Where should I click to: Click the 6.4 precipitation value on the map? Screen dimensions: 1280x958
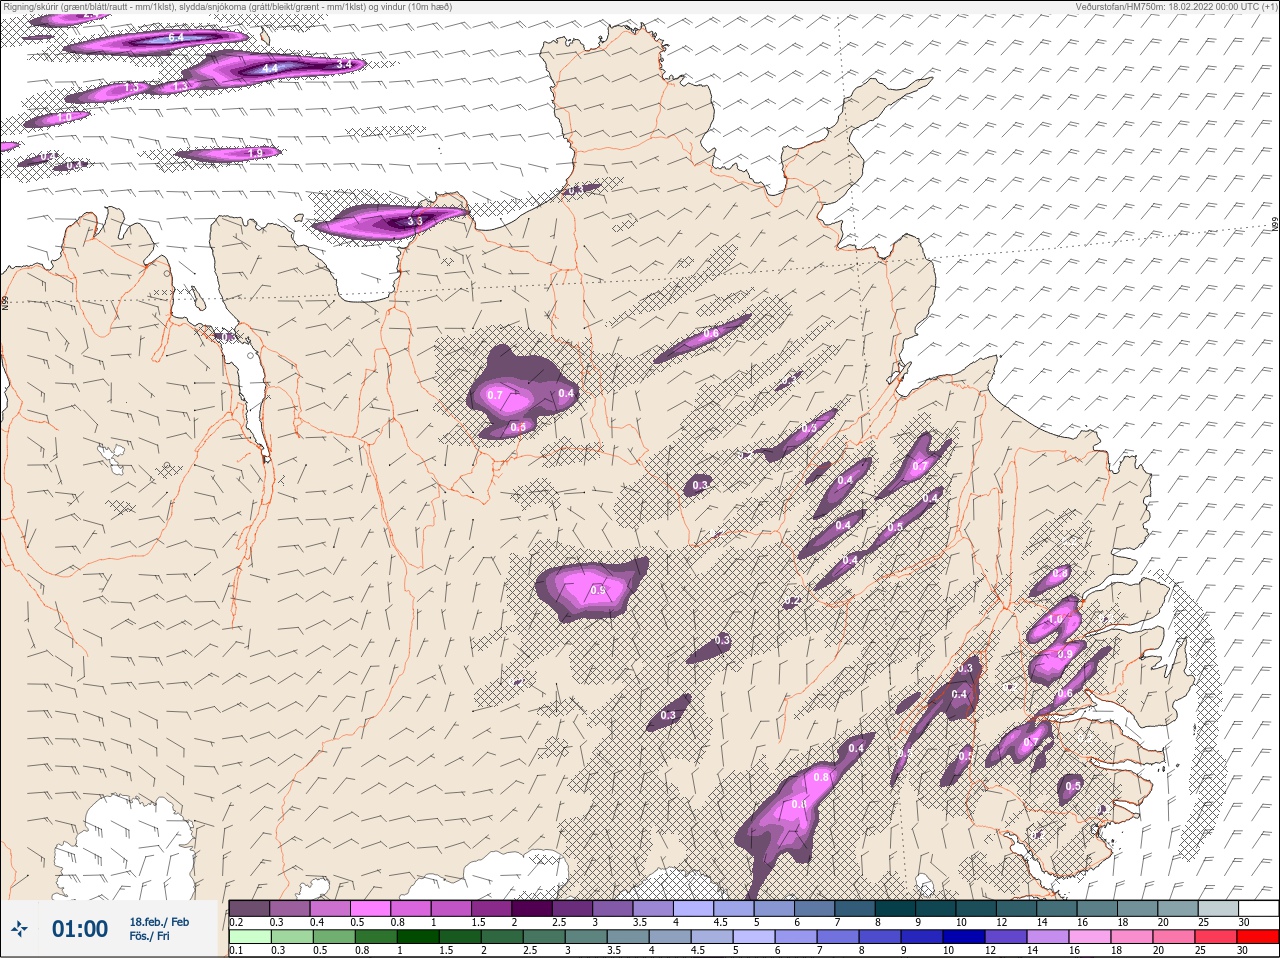176,38
